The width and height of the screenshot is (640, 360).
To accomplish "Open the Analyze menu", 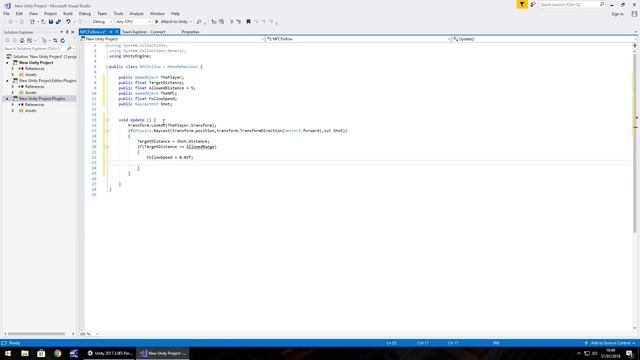I will click(136, 14).
